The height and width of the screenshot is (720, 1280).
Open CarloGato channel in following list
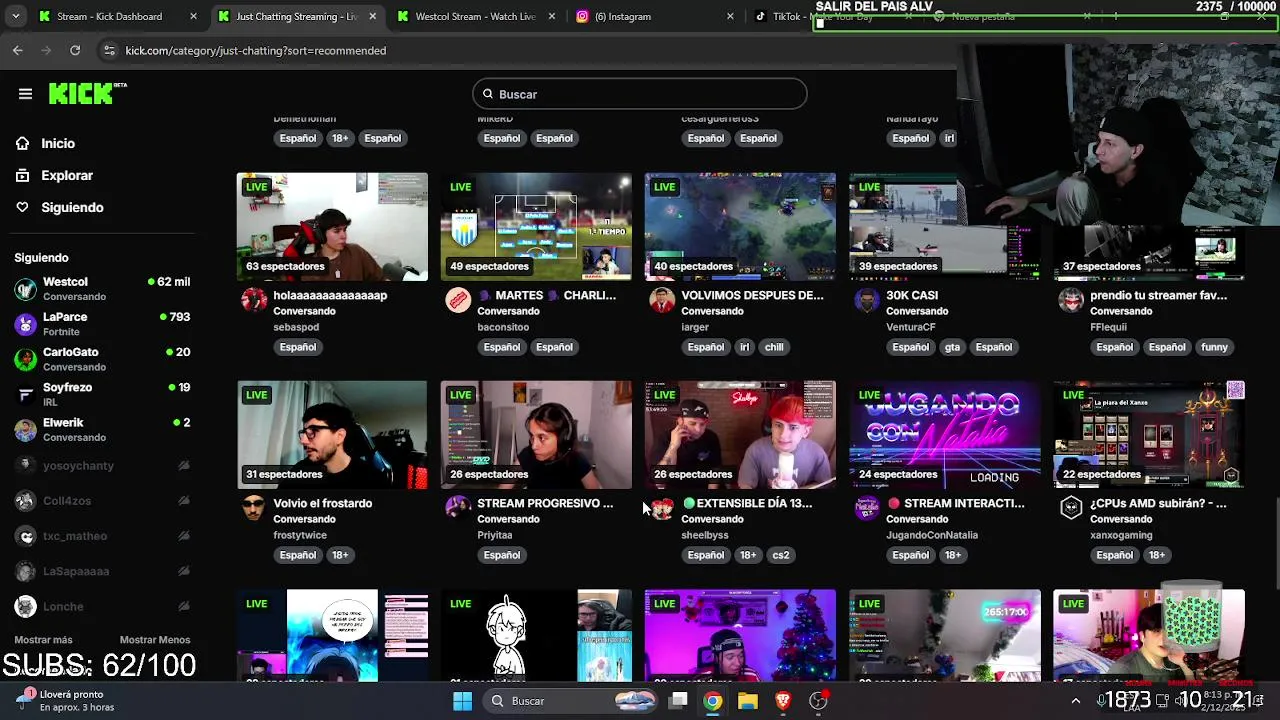[x=102, y=359]
